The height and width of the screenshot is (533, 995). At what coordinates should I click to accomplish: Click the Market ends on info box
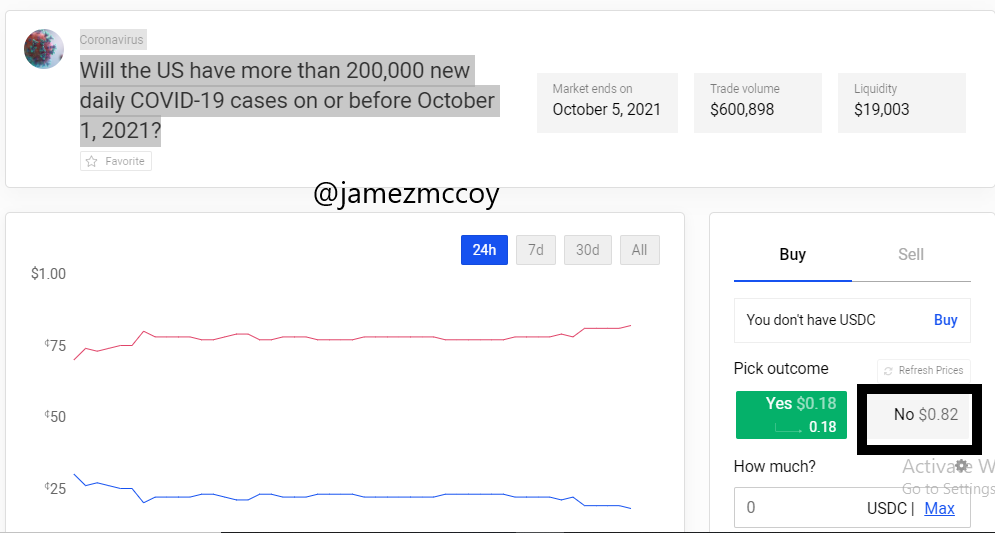coord(607,103)
